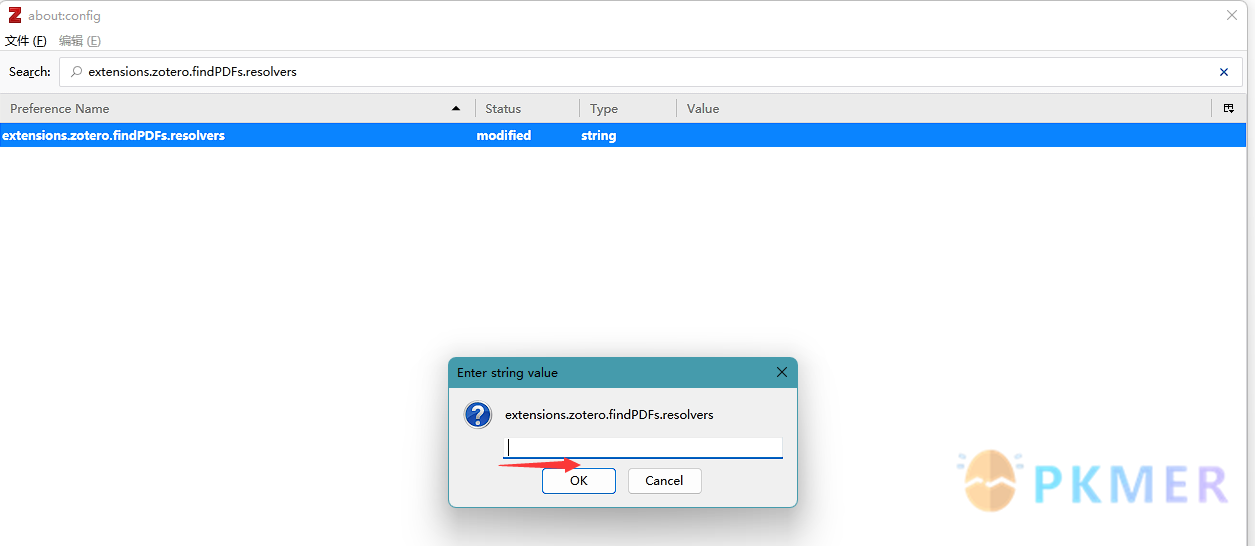The width and height of the screenshot is (1255, 546).
Task: Click the question mark icon in dialog
Action: coord(479,415)
